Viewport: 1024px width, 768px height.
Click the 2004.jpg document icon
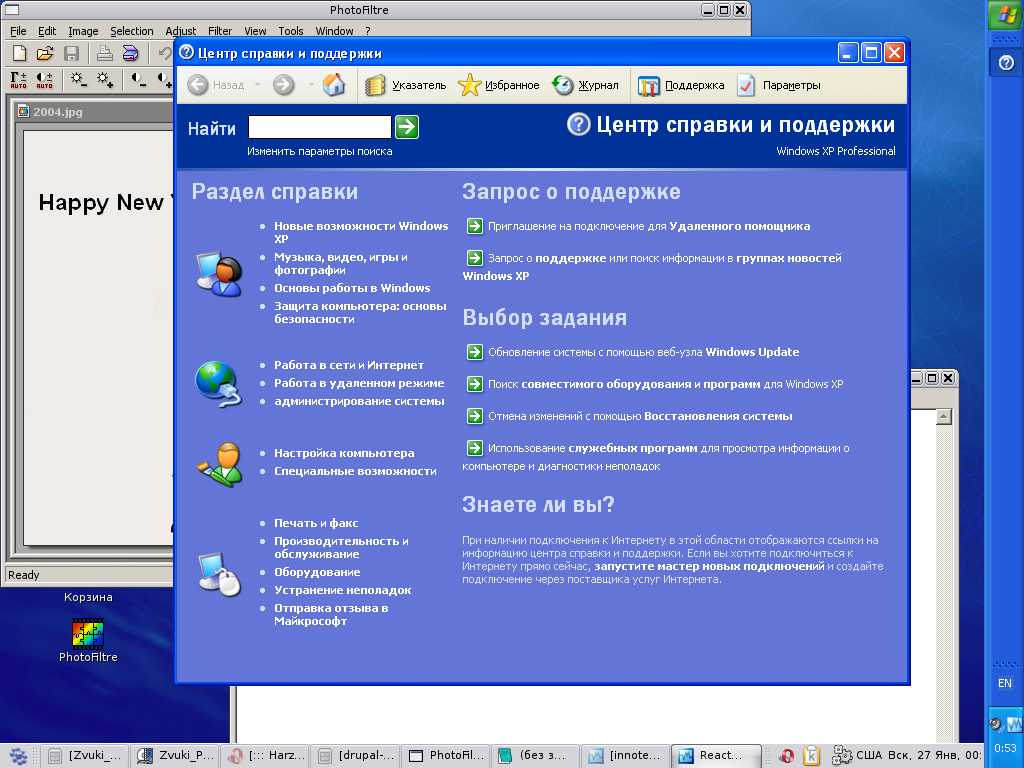(x=24, y=111)
